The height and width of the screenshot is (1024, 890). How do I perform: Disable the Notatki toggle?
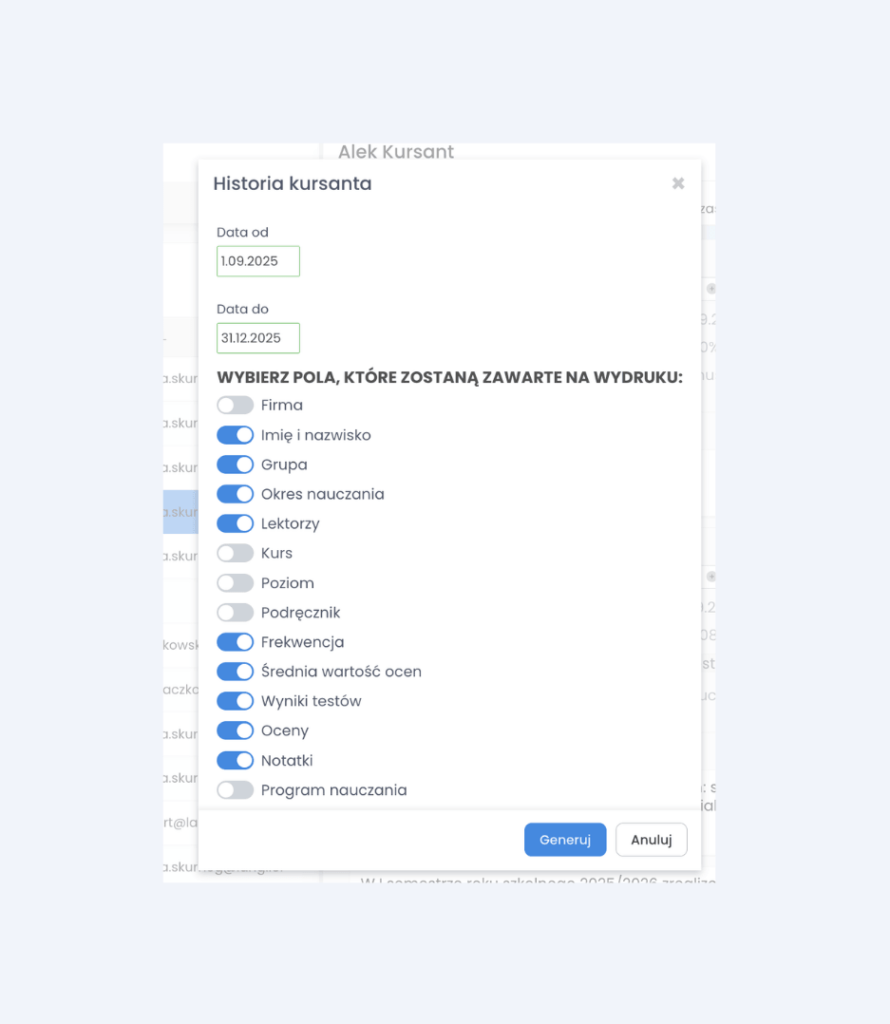coord(235,760)
